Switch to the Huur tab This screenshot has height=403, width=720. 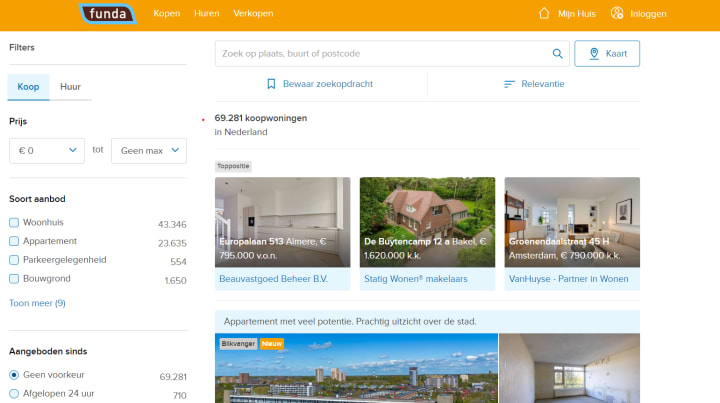(x=70, y=87)
